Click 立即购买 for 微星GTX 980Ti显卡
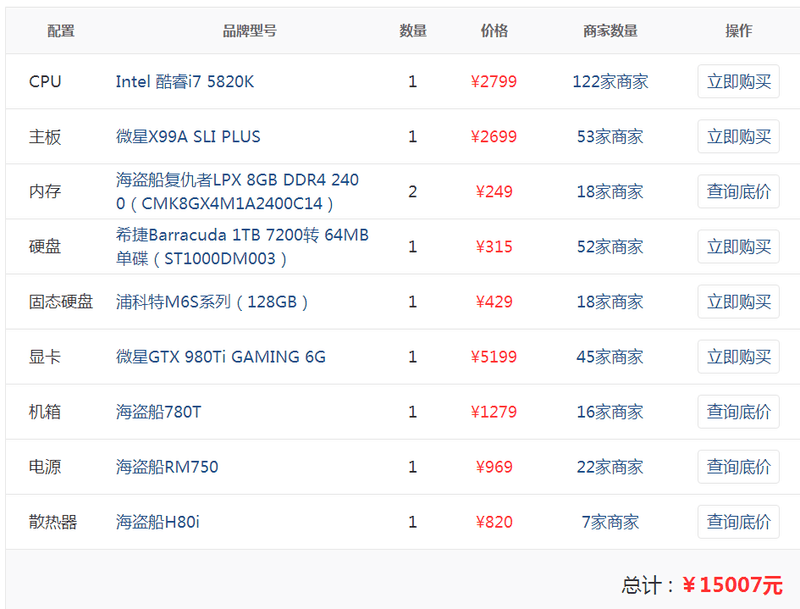This screenshot has height=609, width=800. 738,357
